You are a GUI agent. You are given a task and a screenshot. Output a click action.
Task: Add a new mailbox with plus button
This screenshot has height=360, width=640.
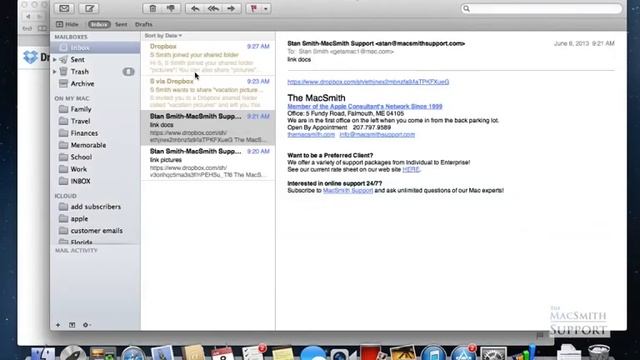click(x=58, y=325)
